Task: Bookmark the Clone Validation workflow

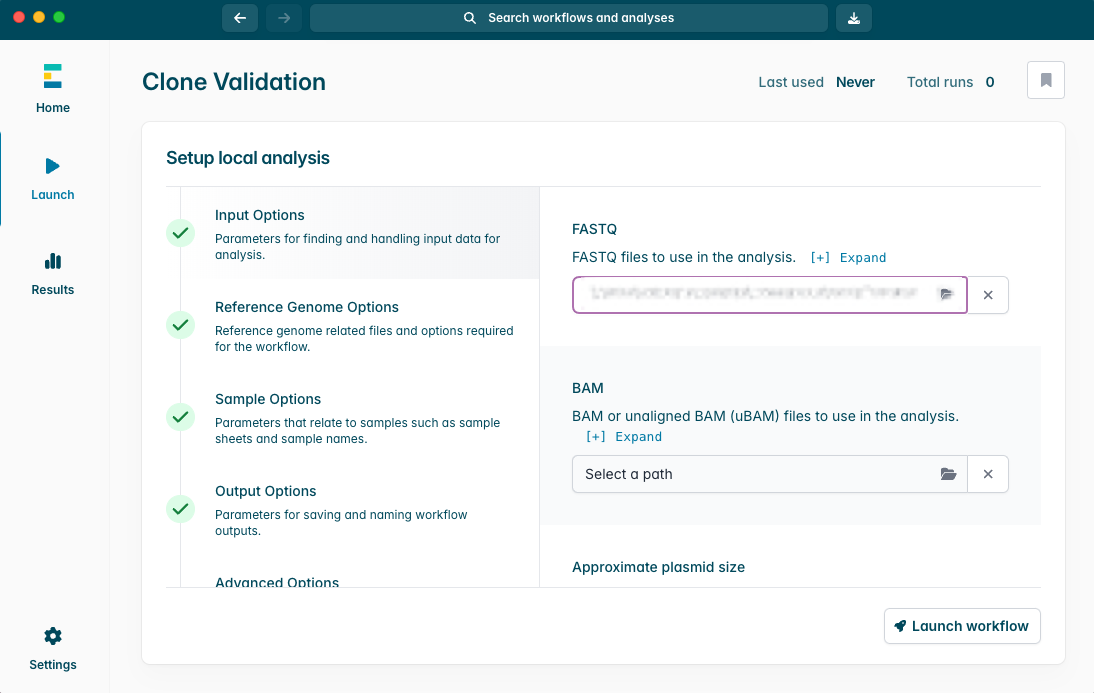Action: click(1045, 80)
